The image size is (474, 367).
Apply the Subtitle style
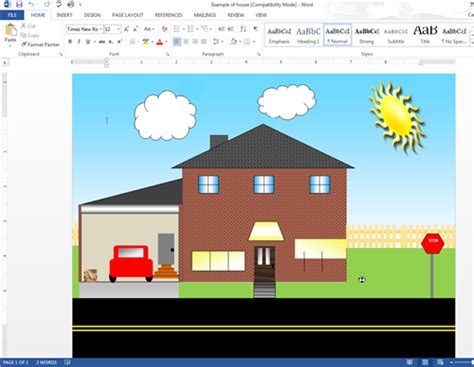[x=396, y=35]
